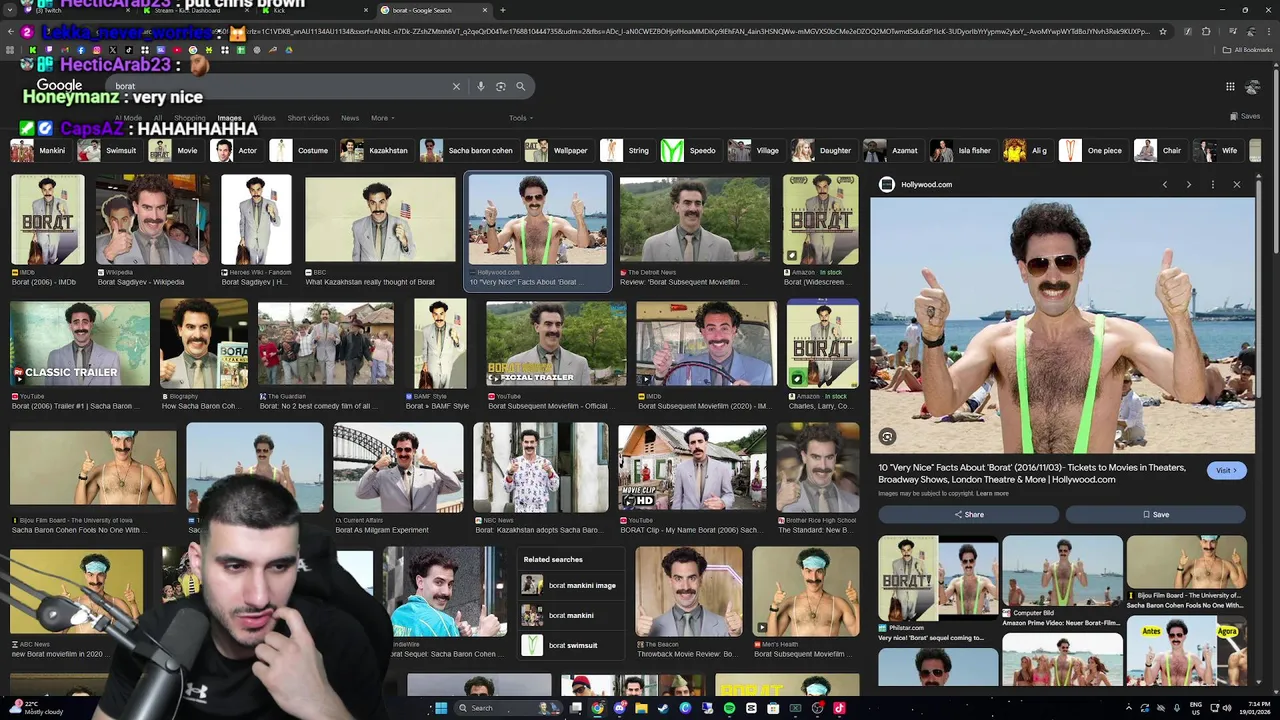
Task: Start a voice search with the microphone icon
Action: (x=481, y=87)
